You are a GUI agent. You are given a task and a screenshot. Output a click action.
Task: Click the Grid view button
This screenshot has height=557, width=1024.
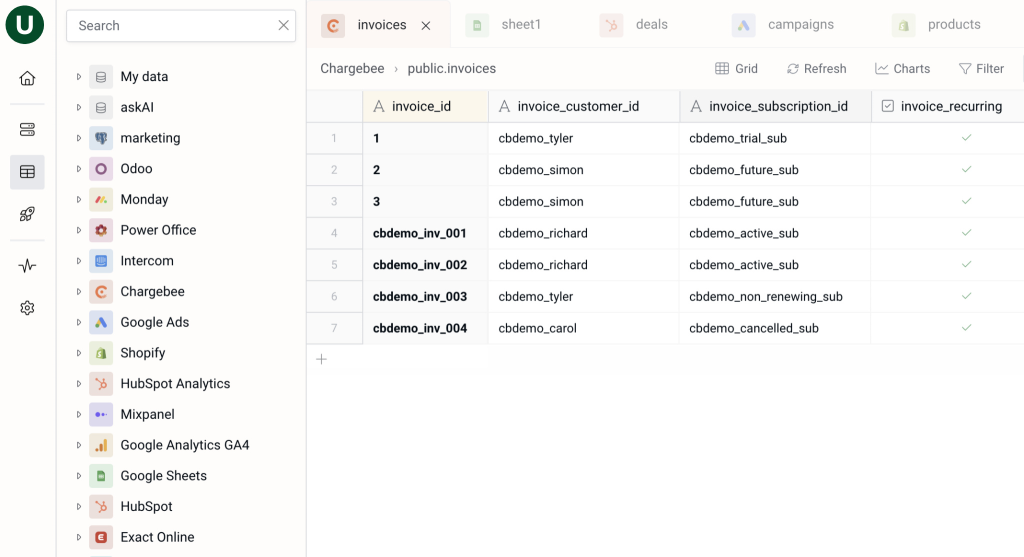point(737,69)
